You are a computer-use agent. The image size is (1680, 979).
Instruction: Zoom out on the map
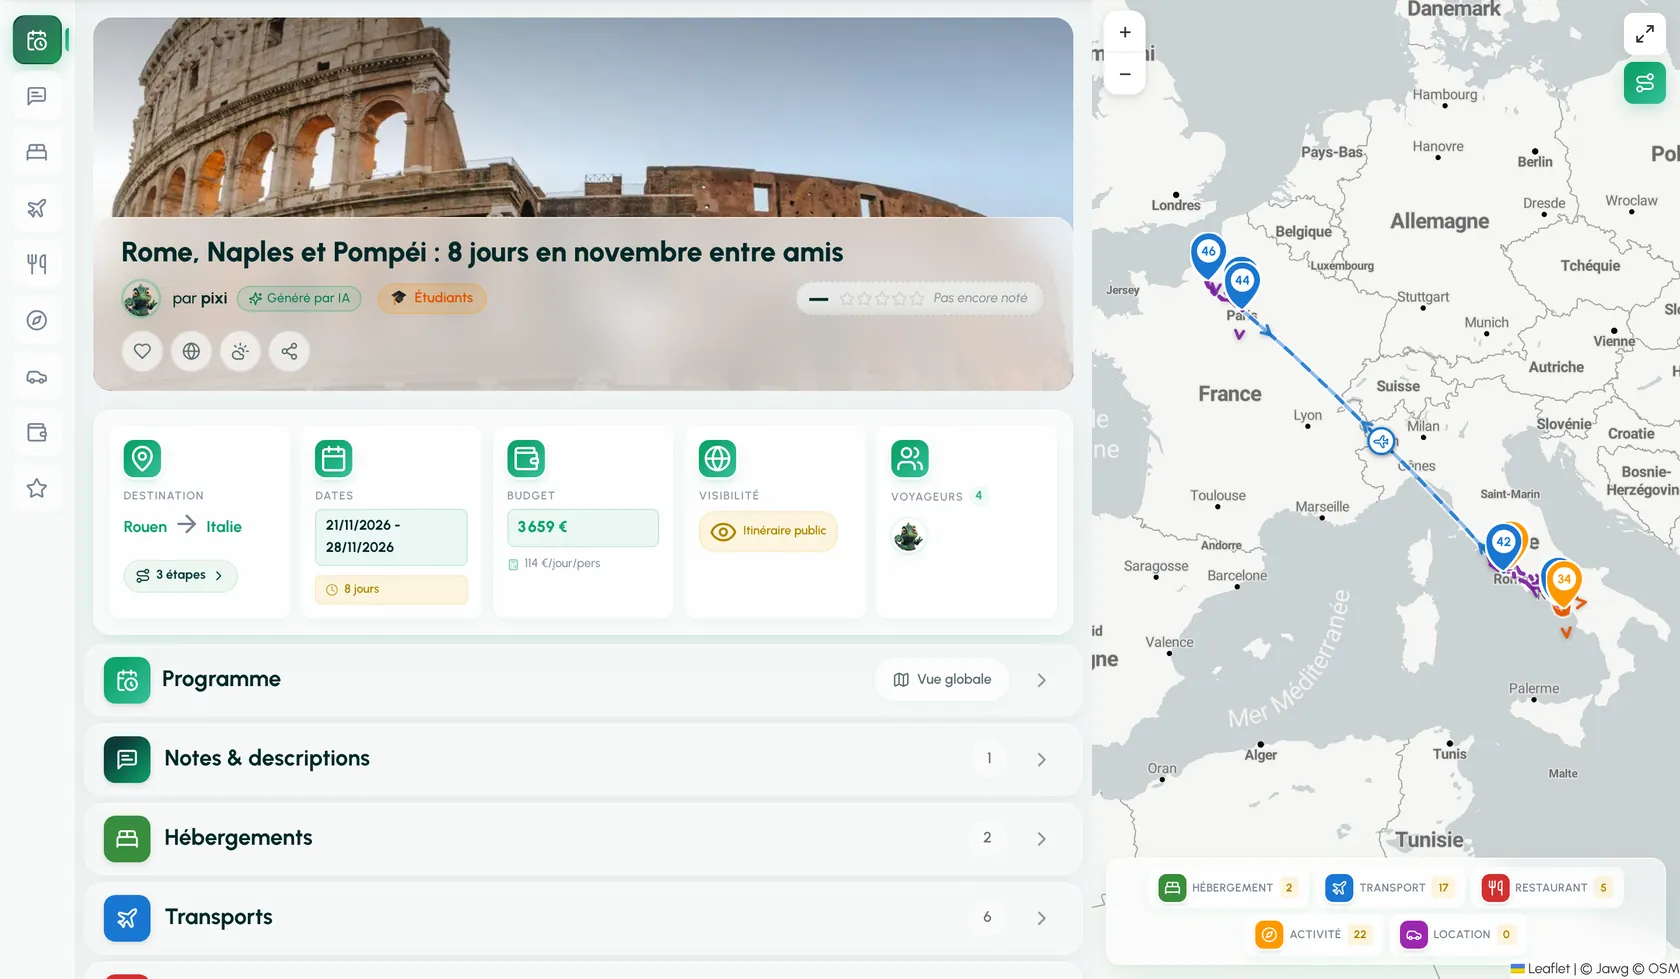(x=1125, y=74)
